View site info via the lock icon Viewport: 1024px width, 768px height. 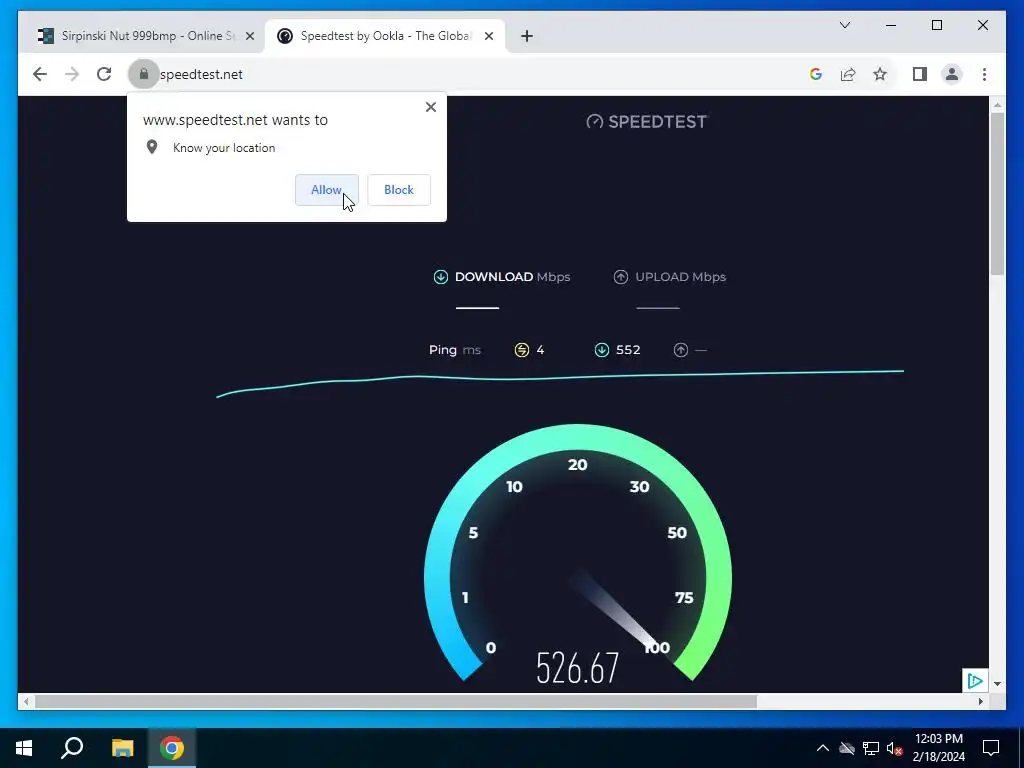click(144, 74)
